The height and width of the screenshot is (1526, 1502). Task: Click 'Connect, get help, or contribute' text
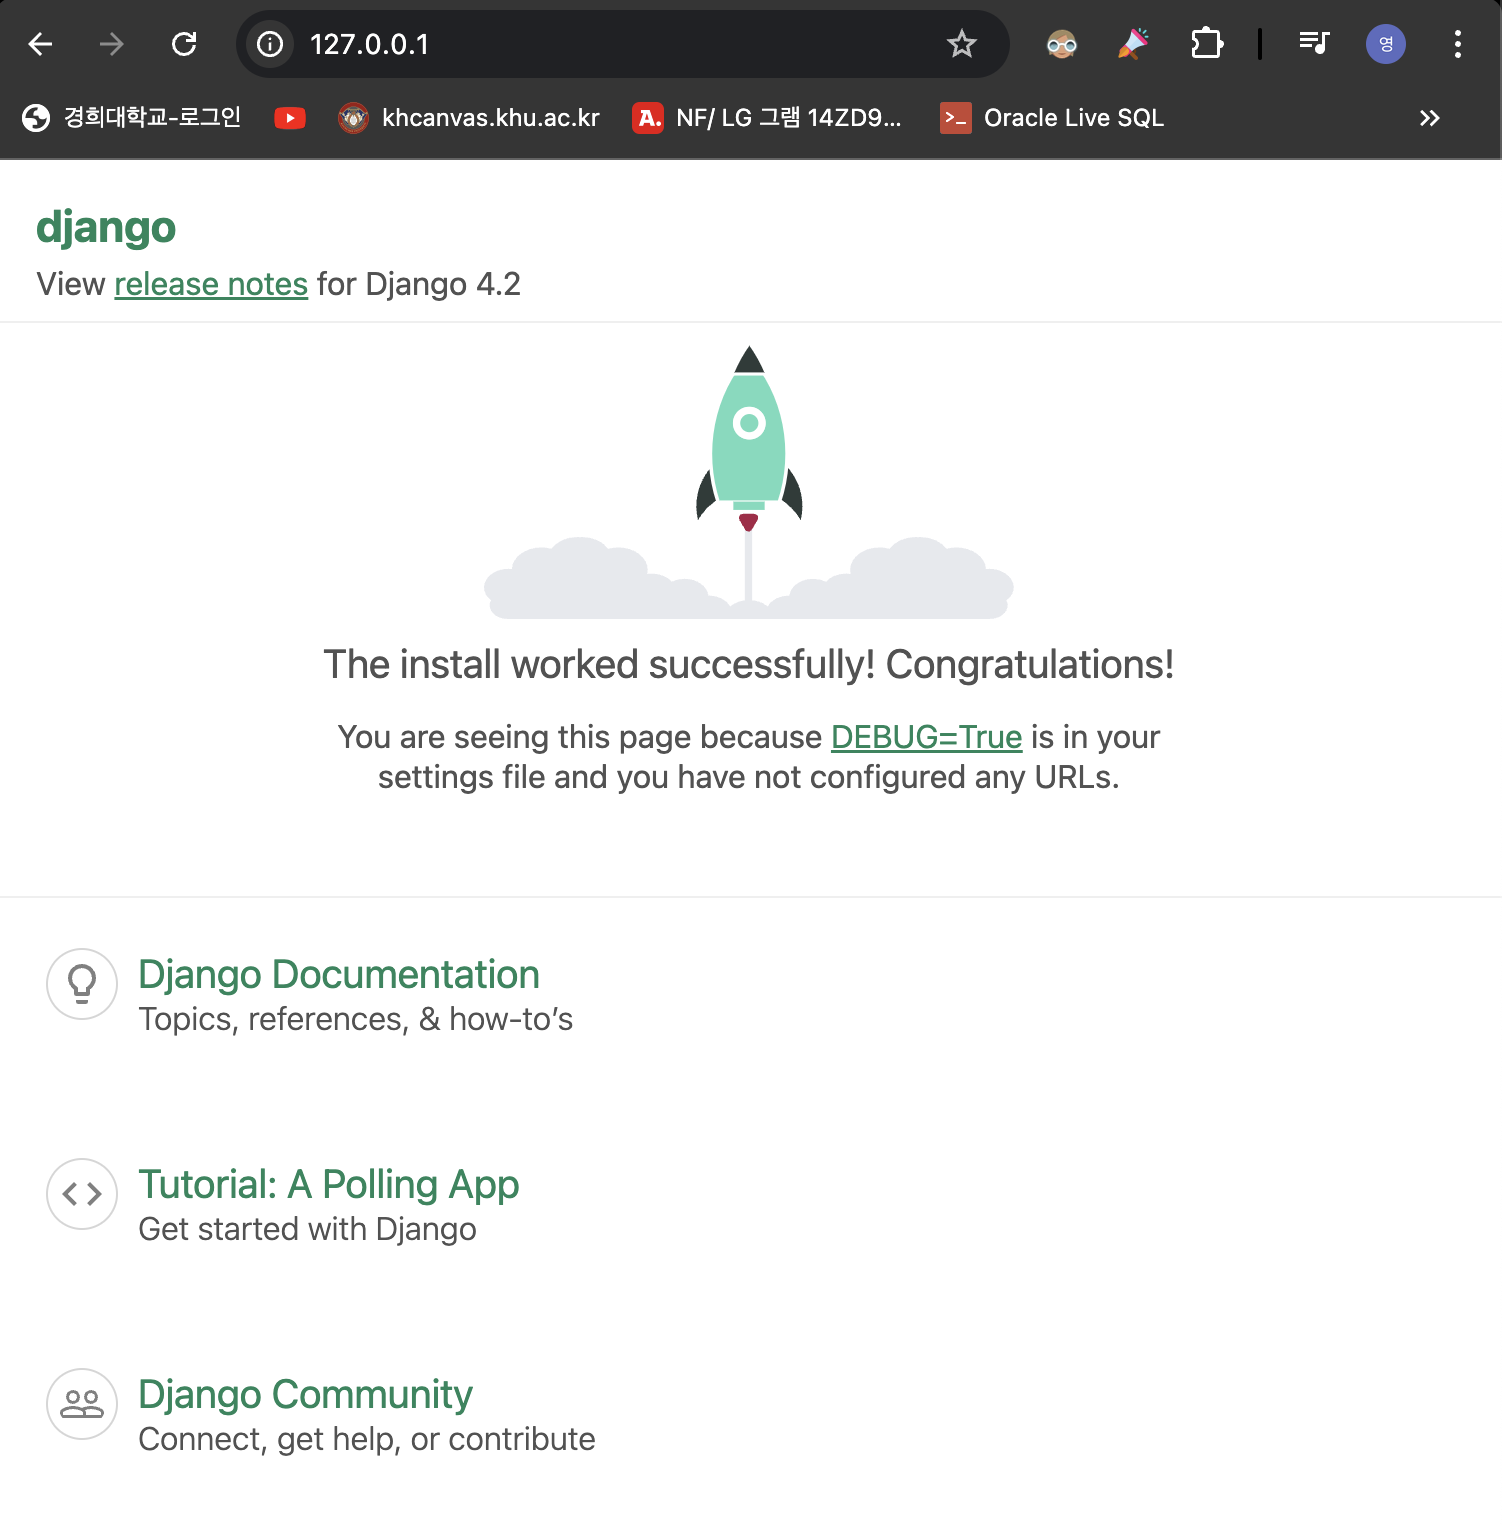(x=367, y=1439)
